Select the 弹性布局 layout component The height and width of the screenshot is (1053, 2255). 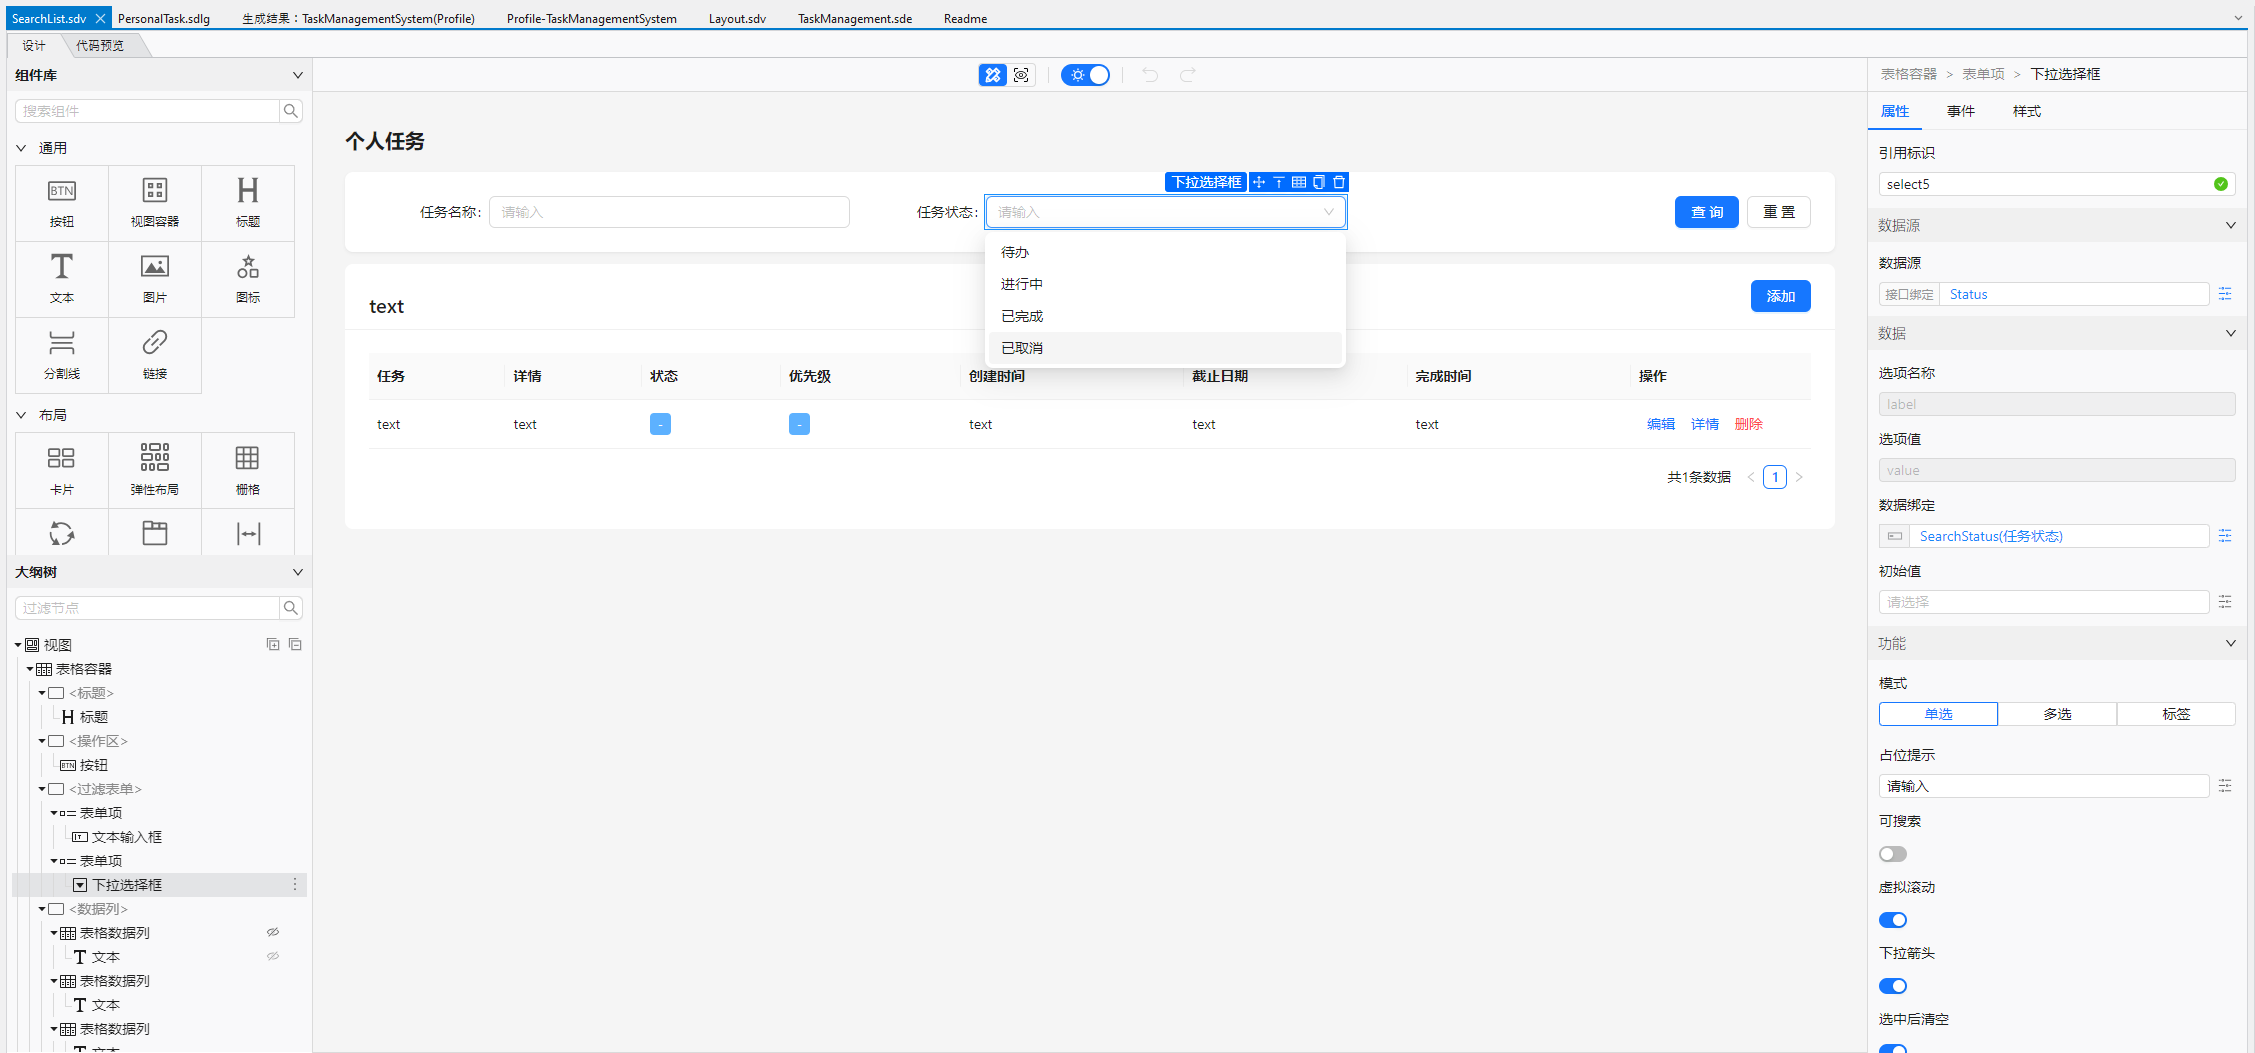[x=154, y=468]
